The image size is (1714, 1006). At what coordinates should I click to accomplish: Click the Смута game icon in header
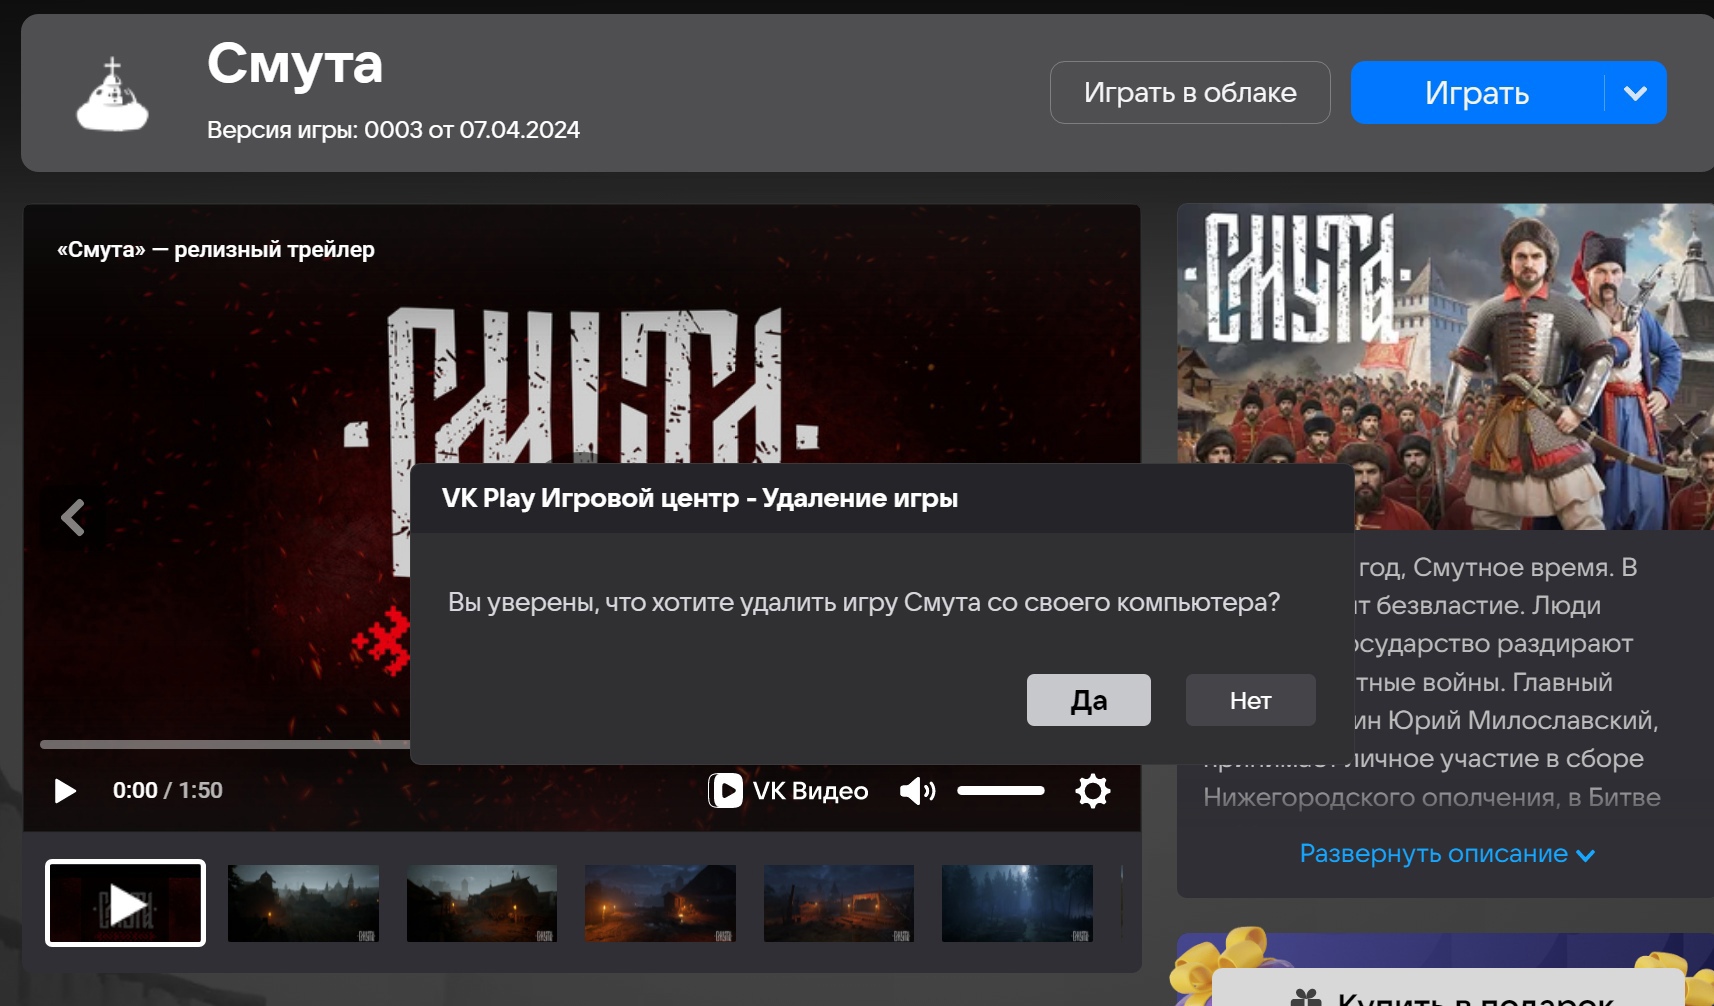pyautogui.click(x=112, y=94)
